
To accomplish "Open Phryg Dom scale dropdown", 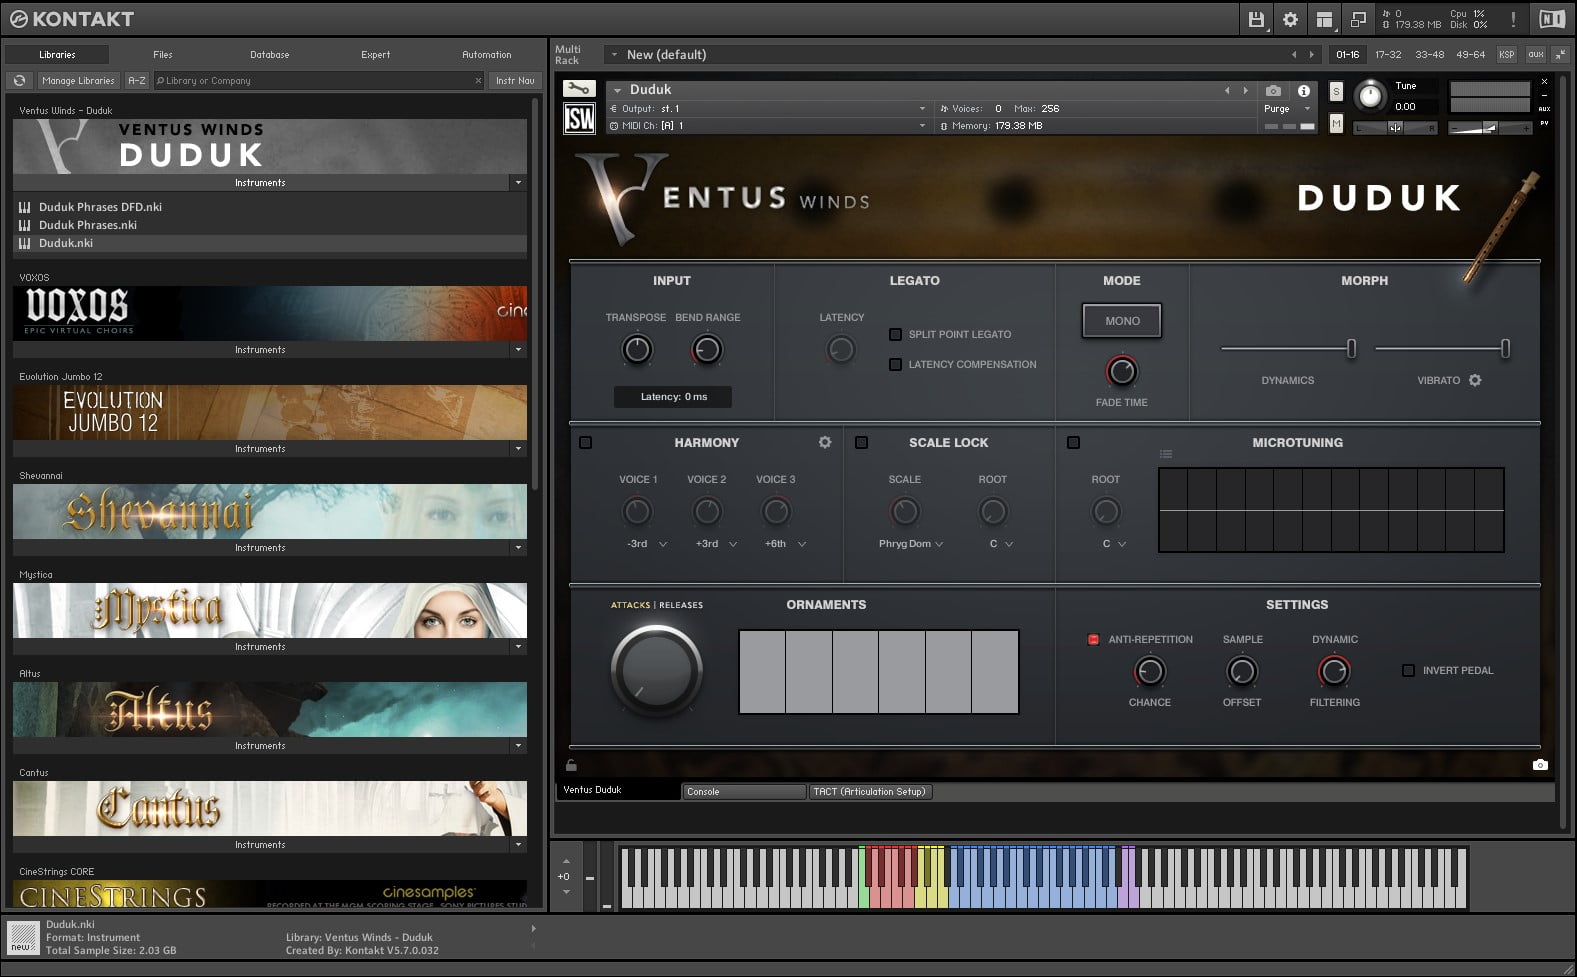I will coord(911,544).
